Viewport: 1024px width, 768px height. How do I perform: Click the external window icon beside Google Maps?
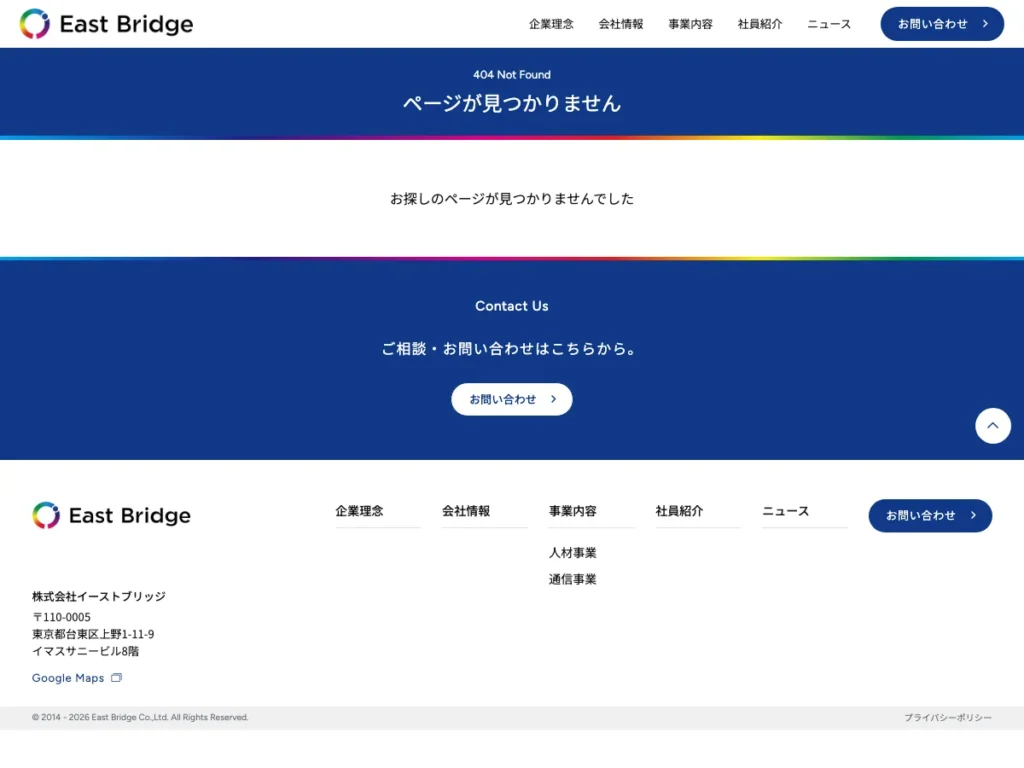[116, 678]
